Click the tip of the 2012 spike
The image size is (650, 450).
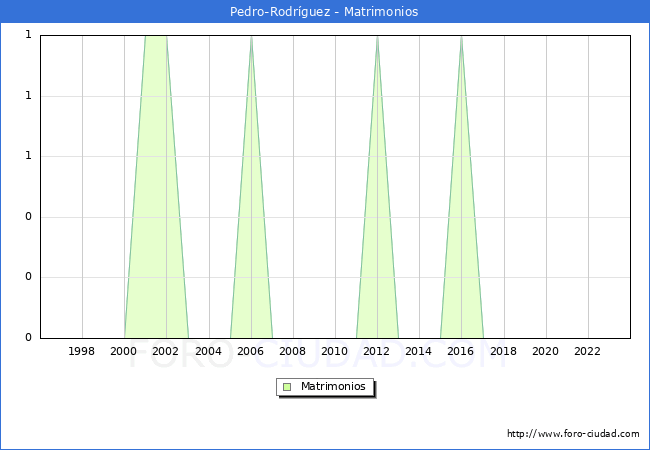[x=377, y=37]
